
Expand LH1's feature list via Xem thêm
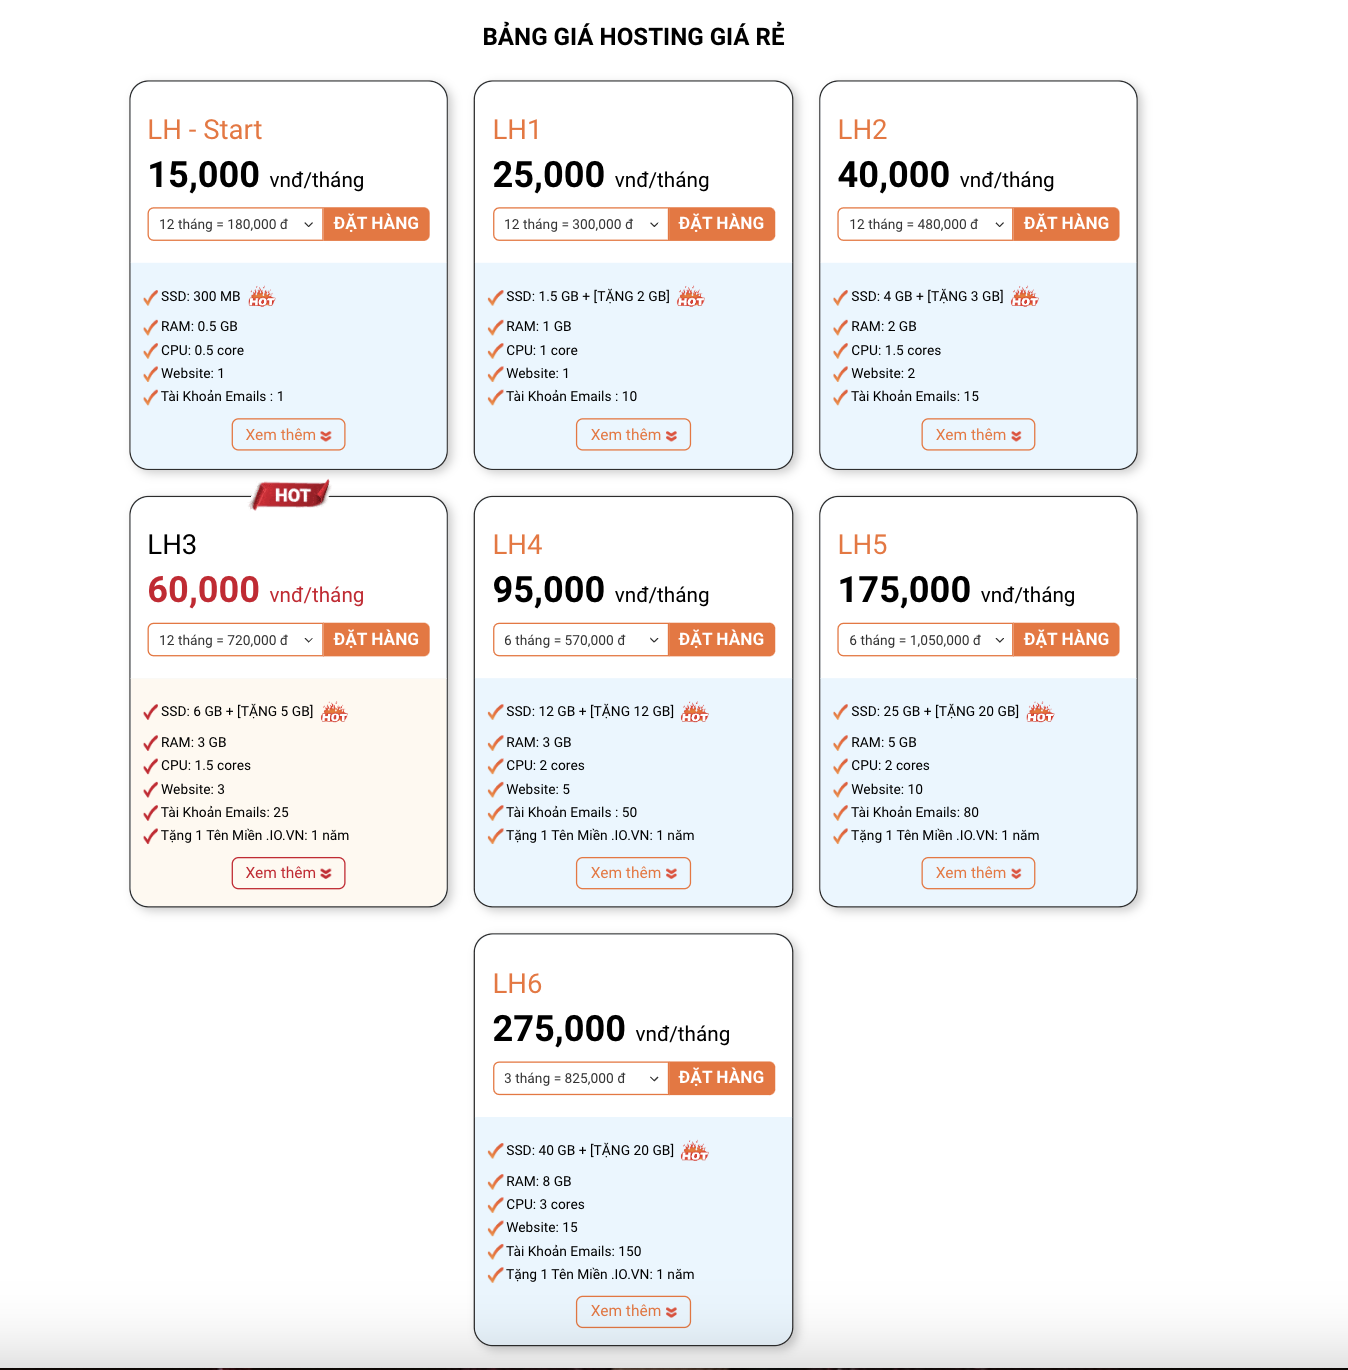point(633,434)
